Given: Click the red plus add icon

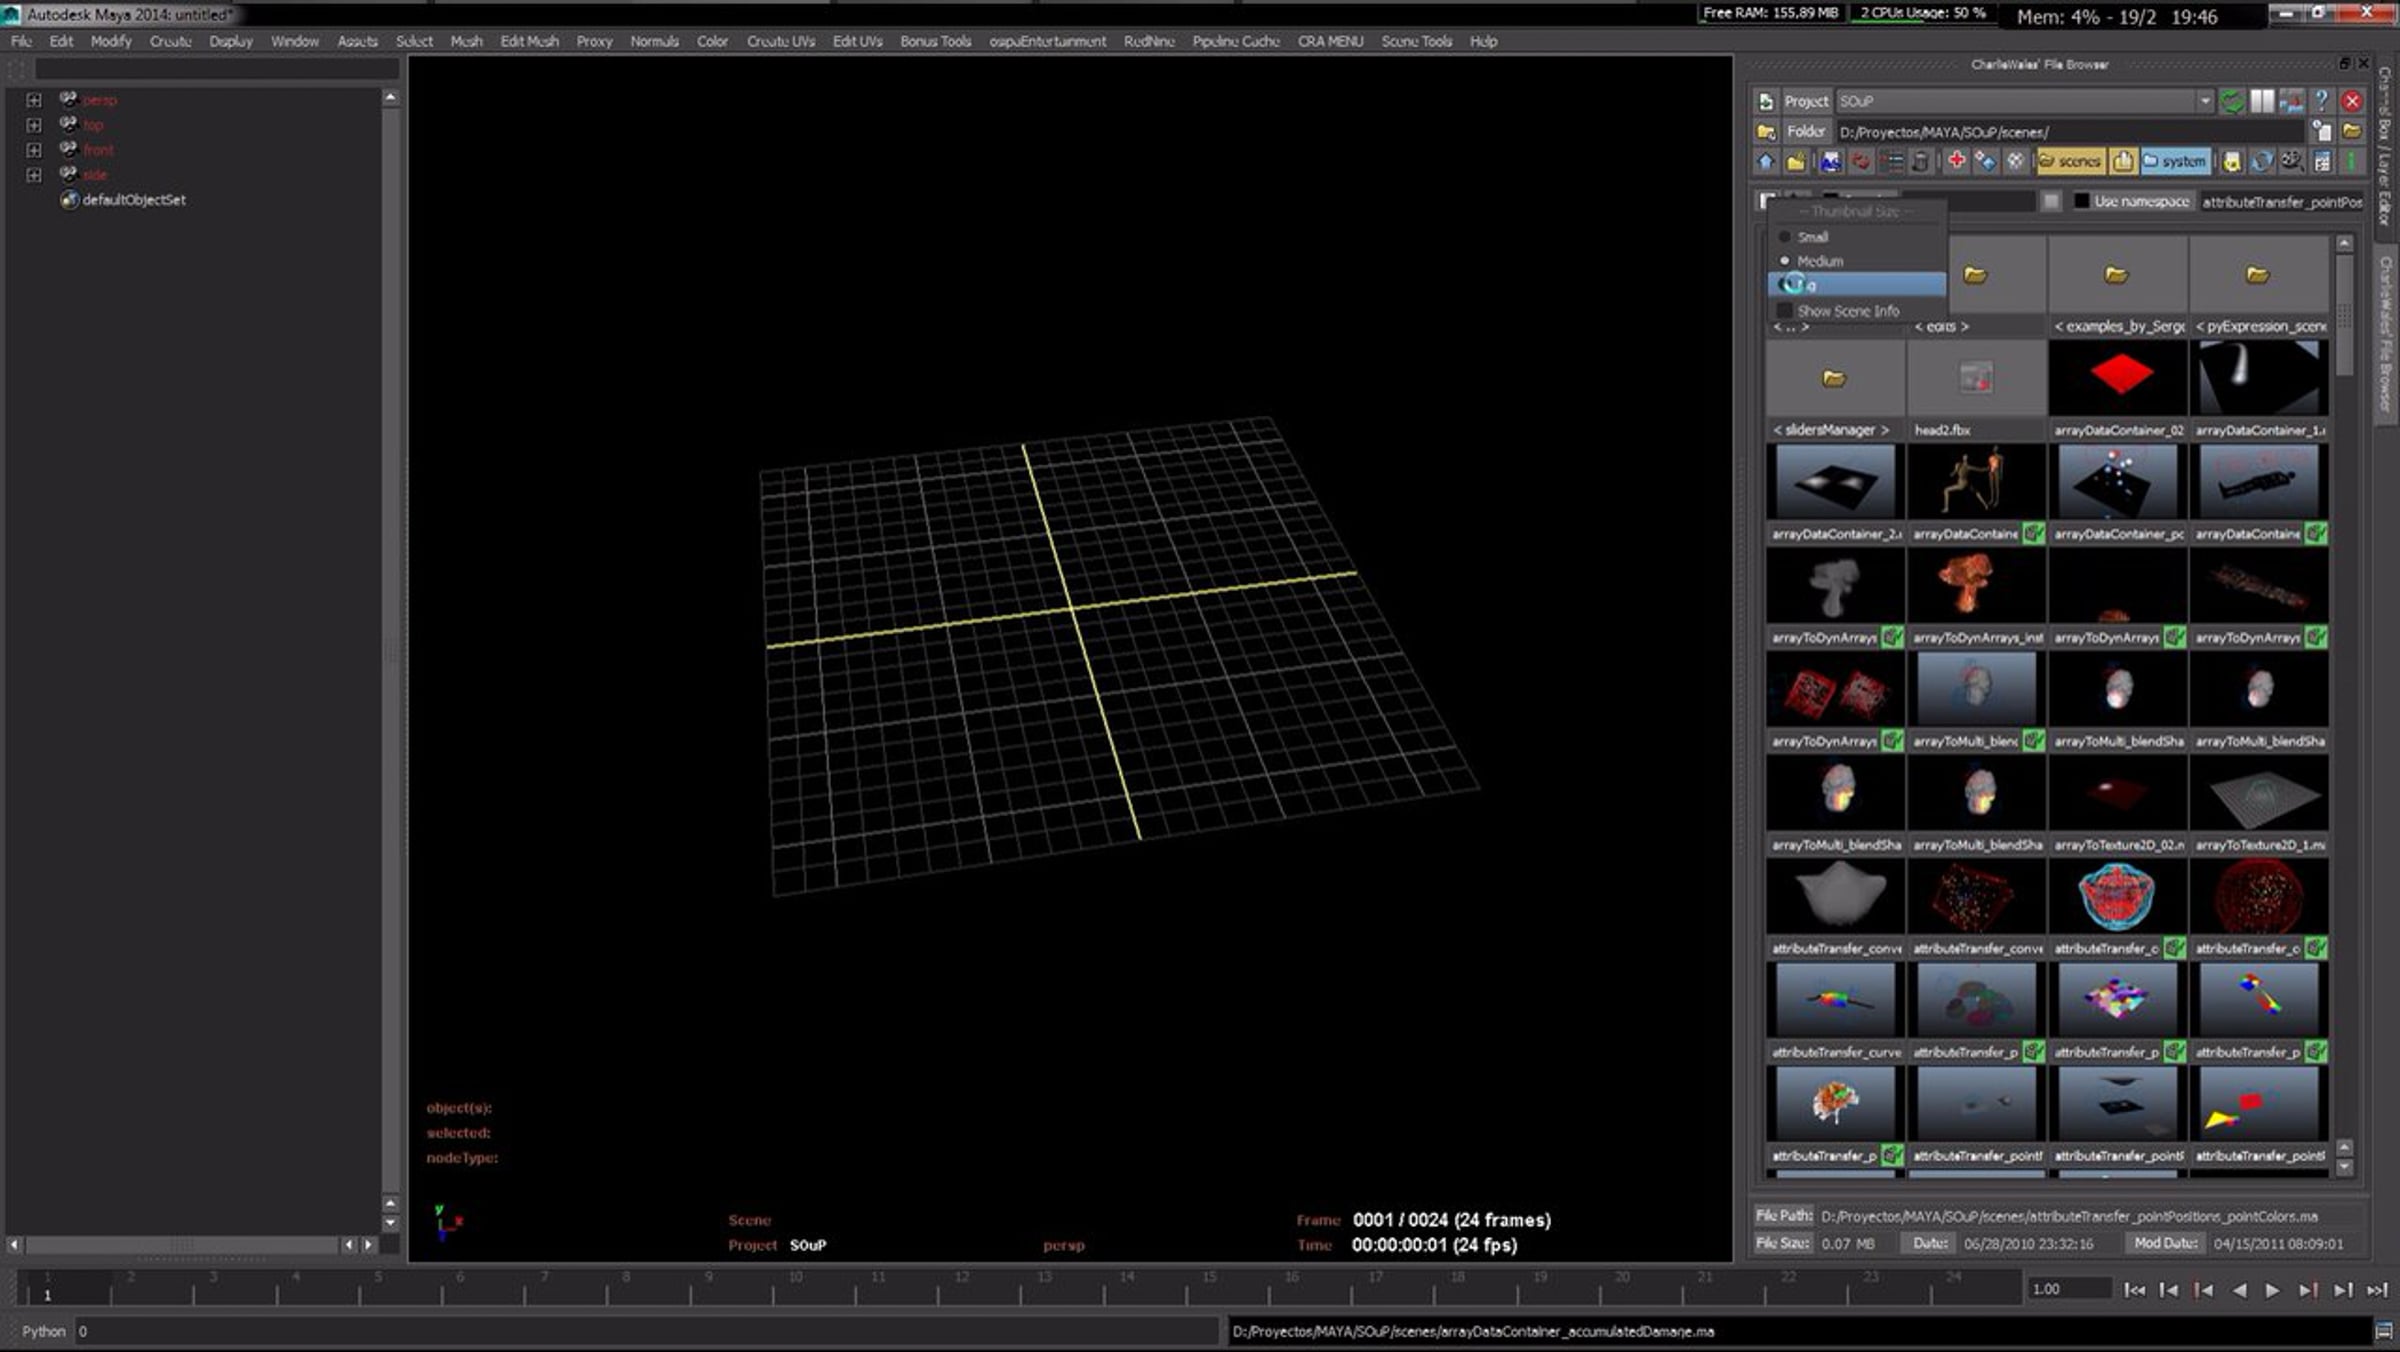Looking at the screenshot, I should pos(1956,161).
